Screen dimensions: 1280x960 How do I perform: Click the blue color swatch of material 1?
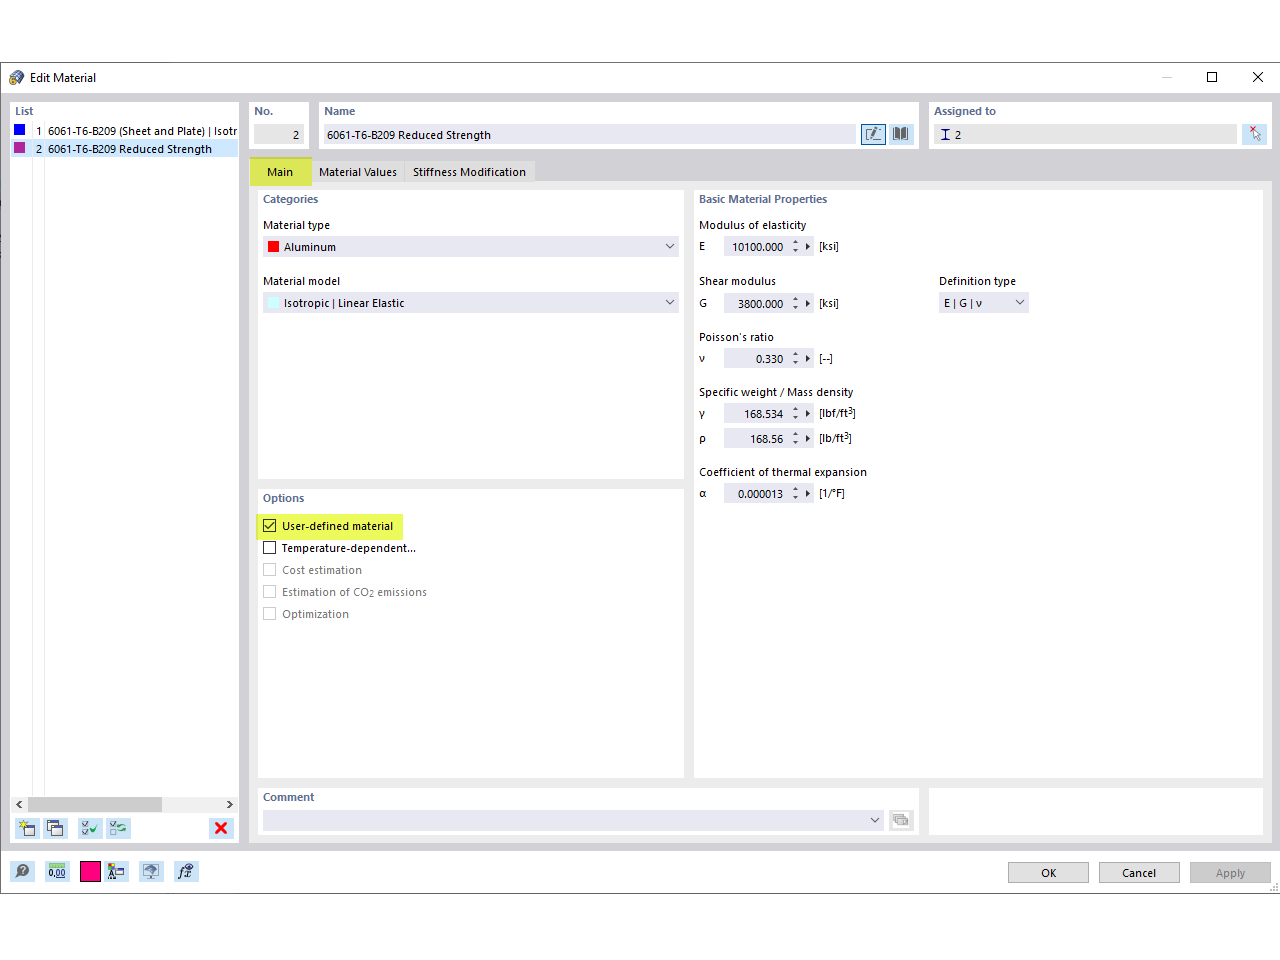[20, 130]
